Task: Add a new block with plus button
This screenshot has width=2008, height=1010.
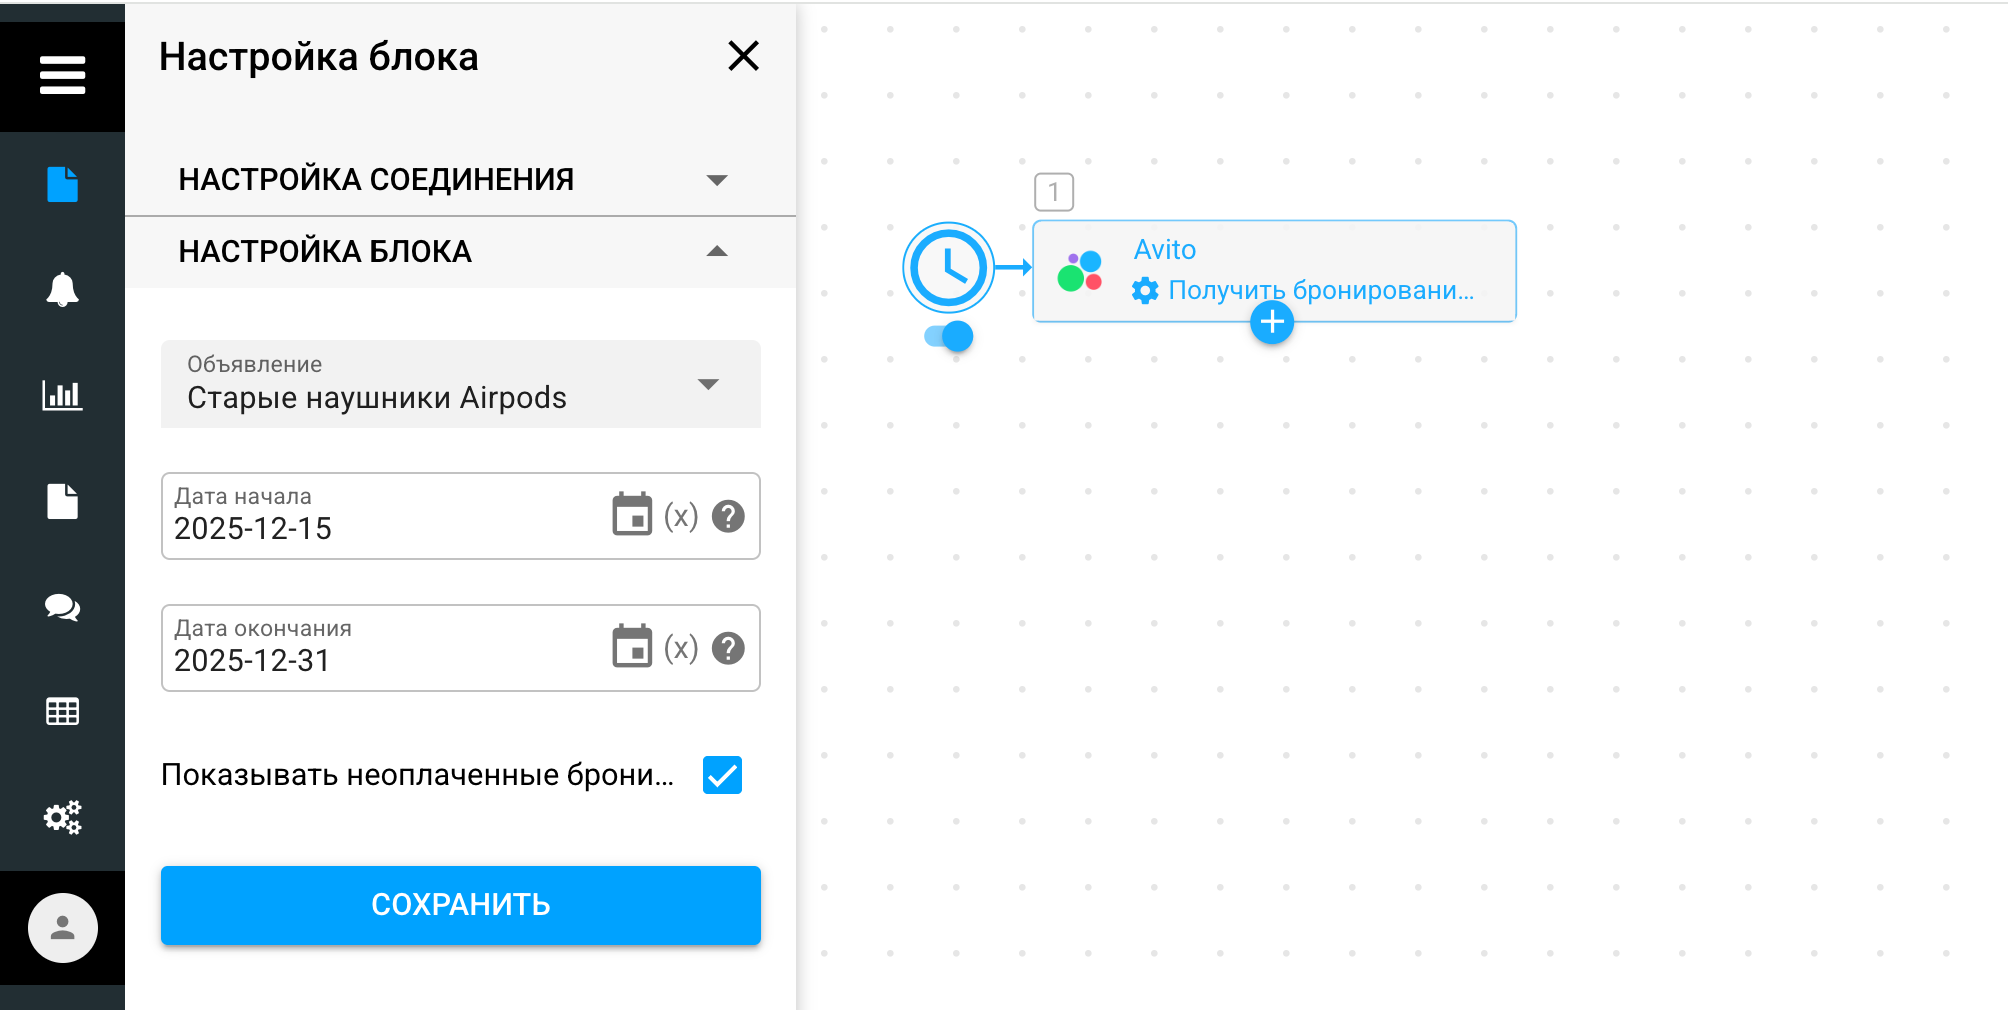Action: click(1272, 323)
